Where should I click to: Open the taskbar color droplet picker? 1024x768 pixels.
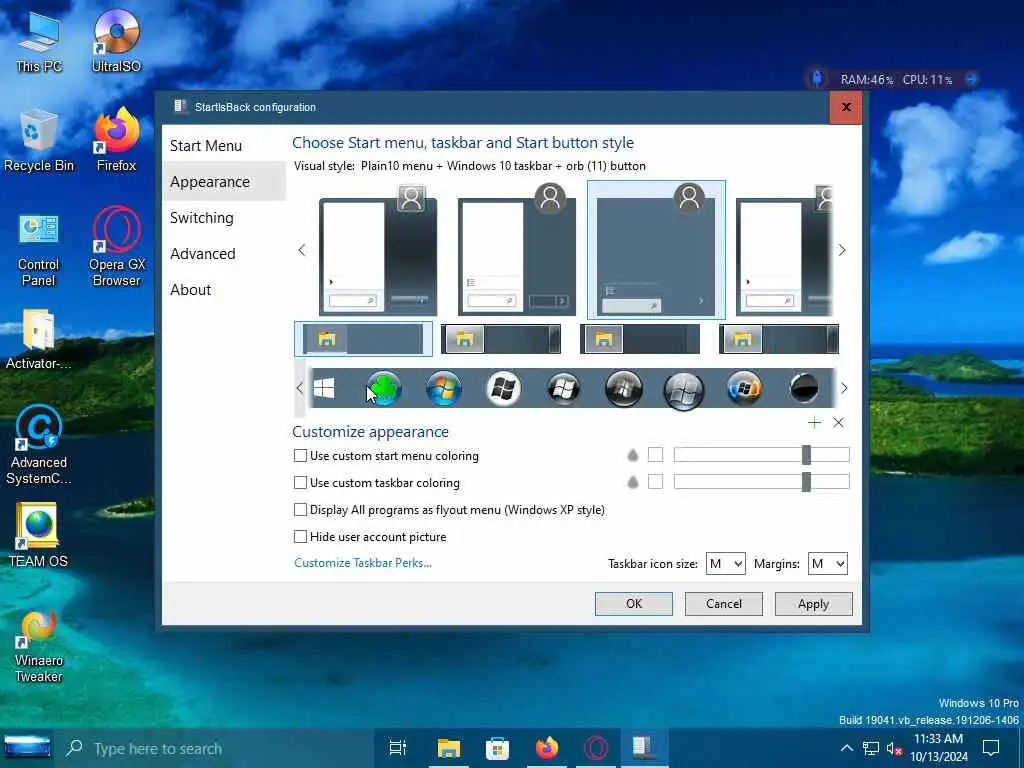[x=632, y=483]
